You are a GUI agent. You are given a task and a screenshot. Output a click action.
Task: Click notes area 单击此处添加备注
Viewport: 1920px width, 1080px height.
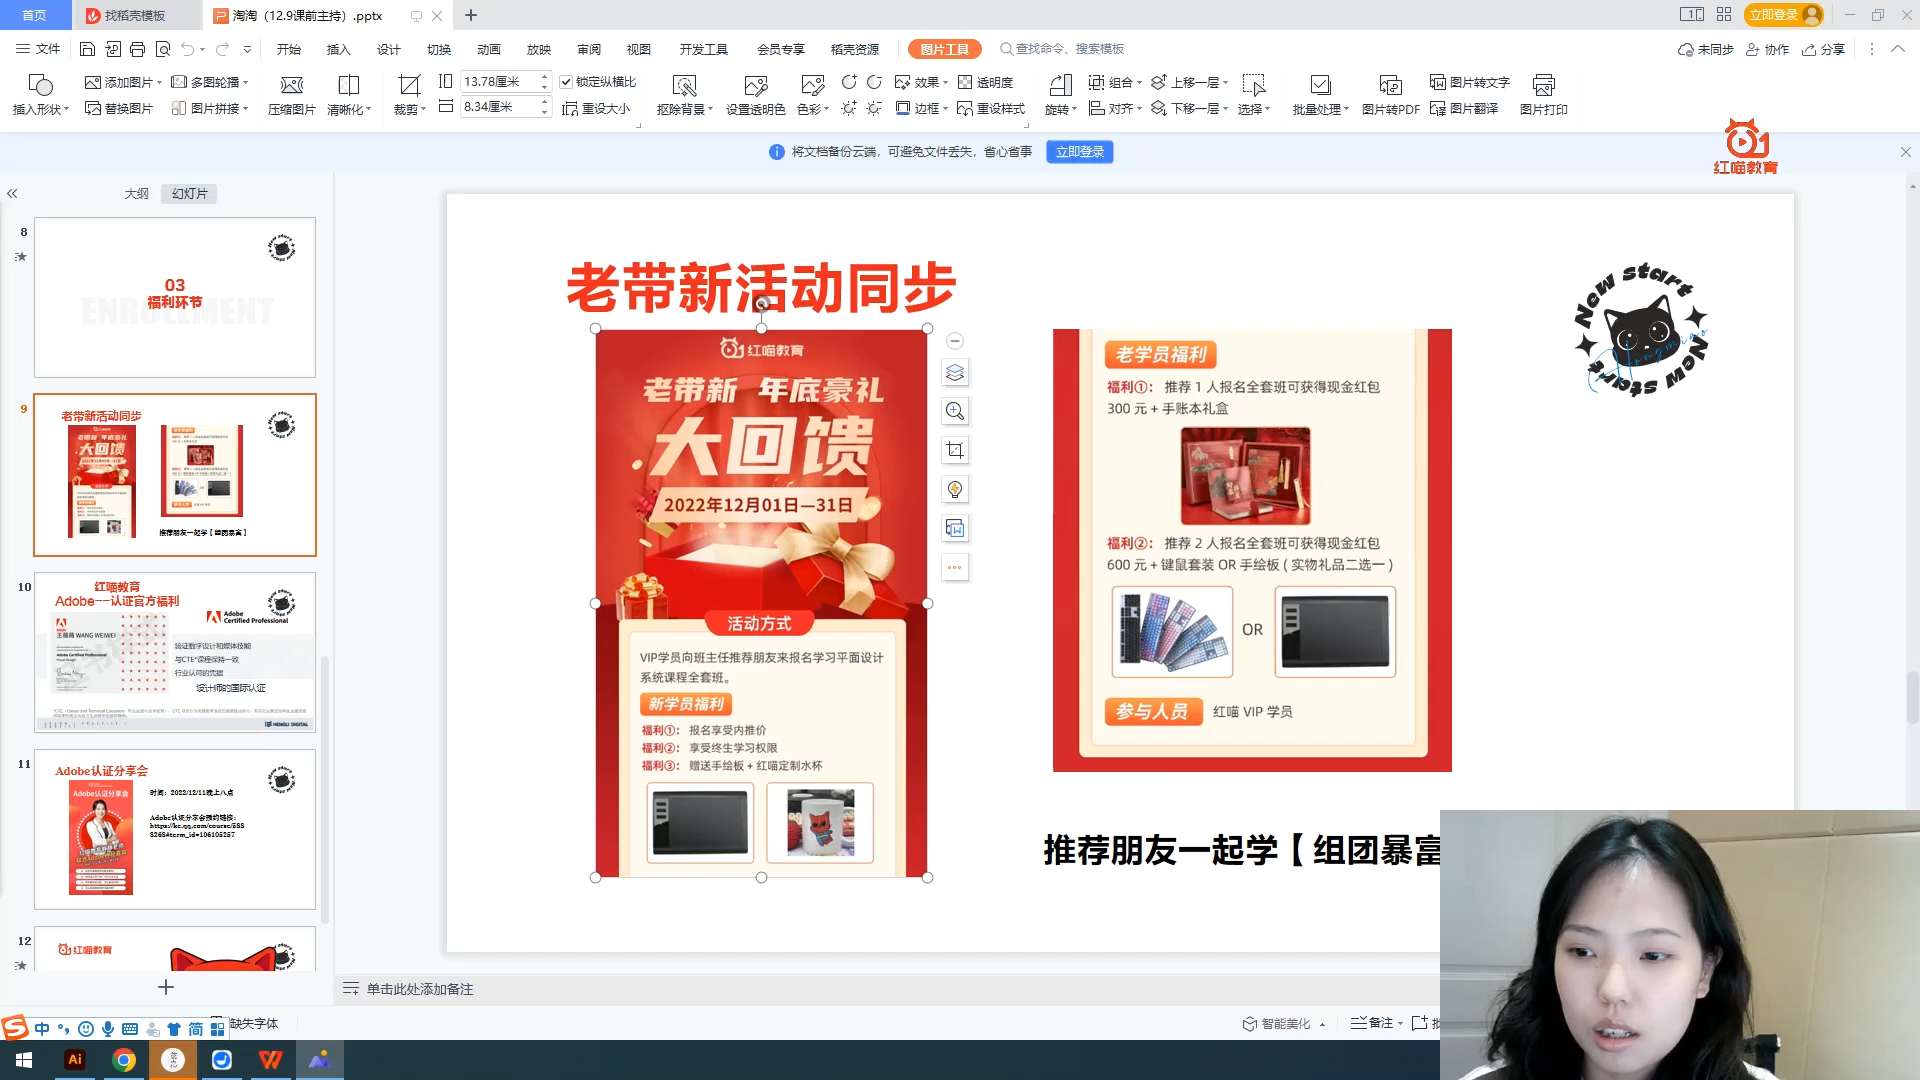[x=420, y=989]
